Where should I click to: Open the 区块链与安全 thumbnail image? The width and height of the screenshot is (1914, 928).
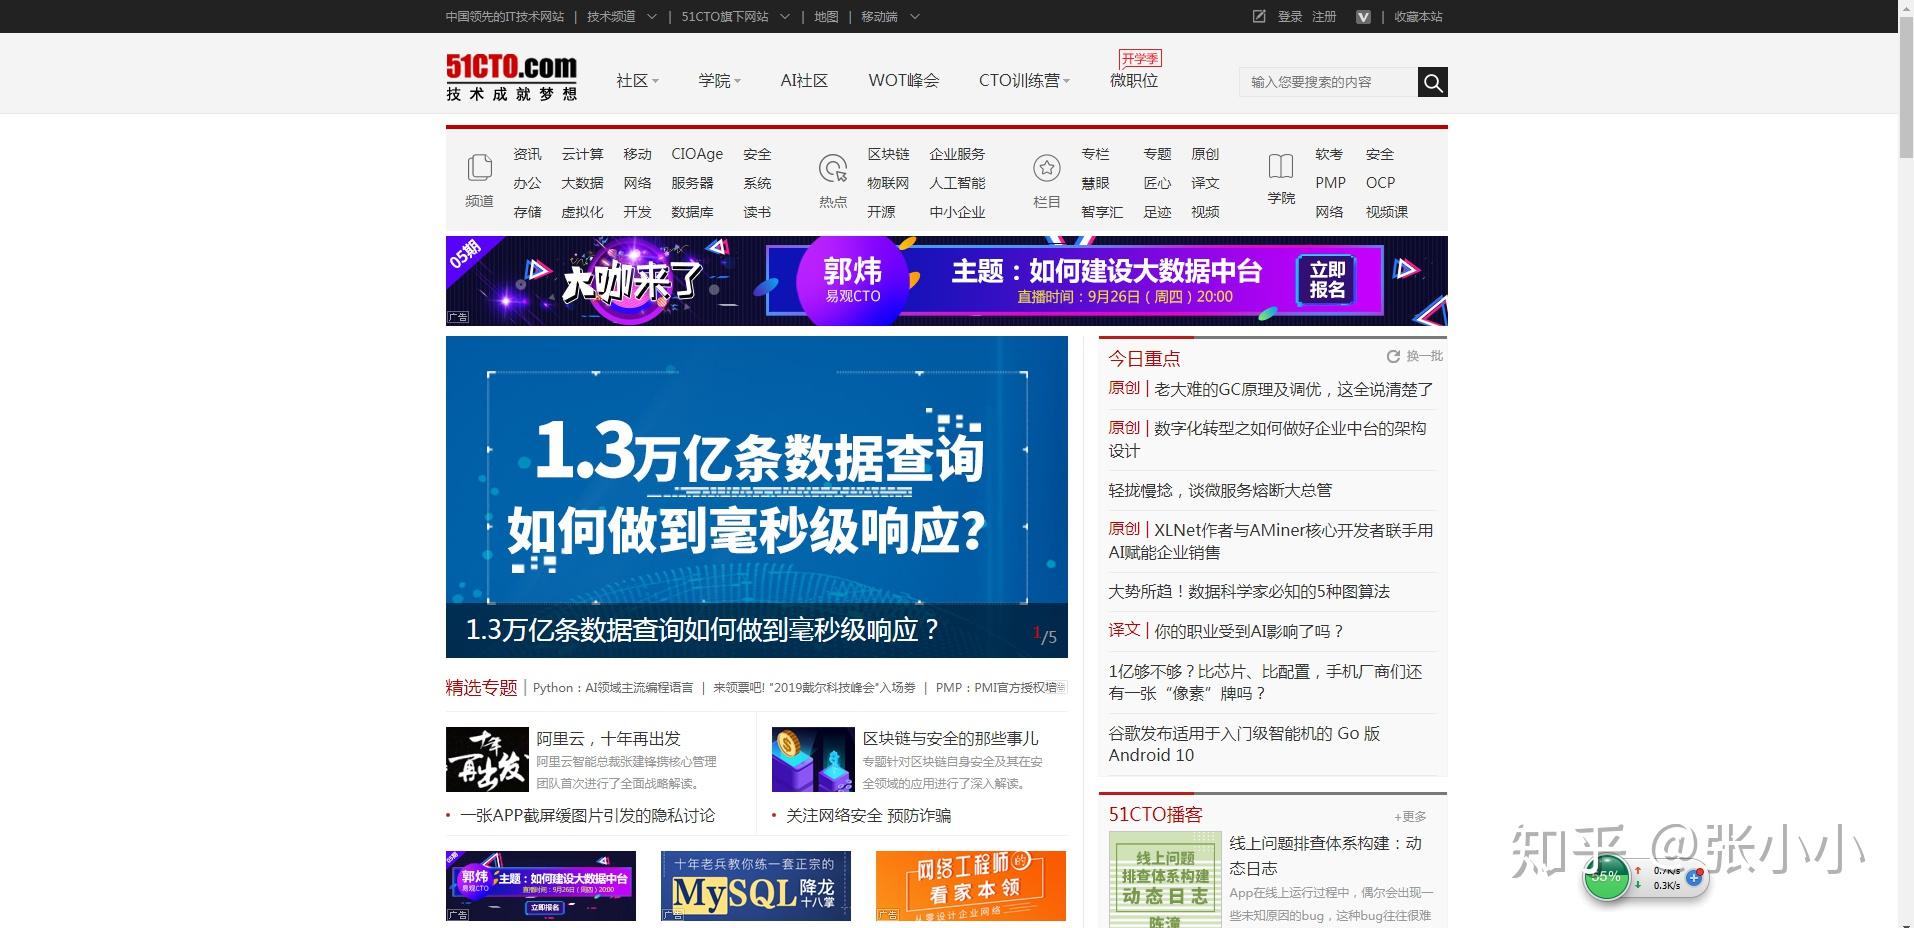coord(813,760)
